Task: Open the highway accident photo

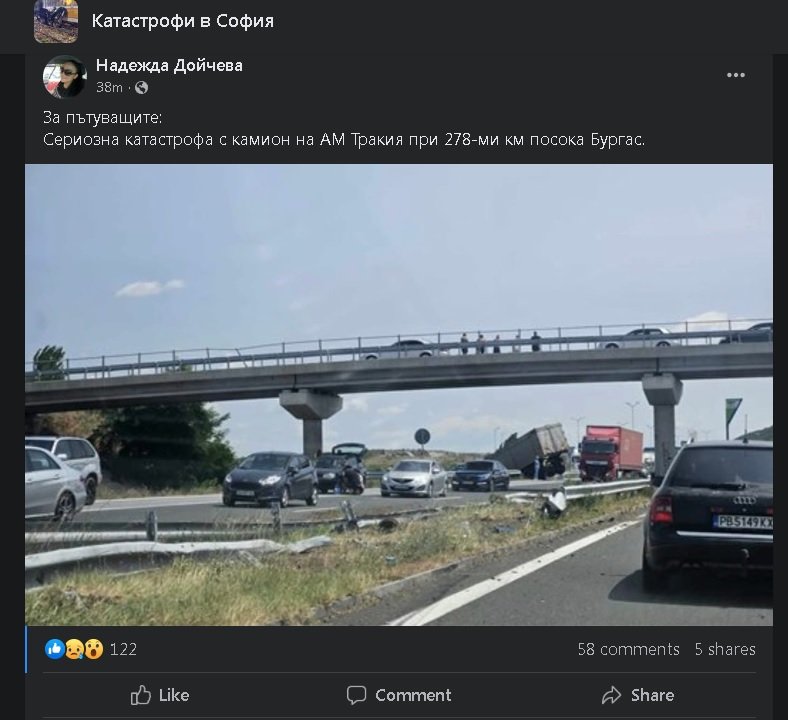Action: [398, 395]
